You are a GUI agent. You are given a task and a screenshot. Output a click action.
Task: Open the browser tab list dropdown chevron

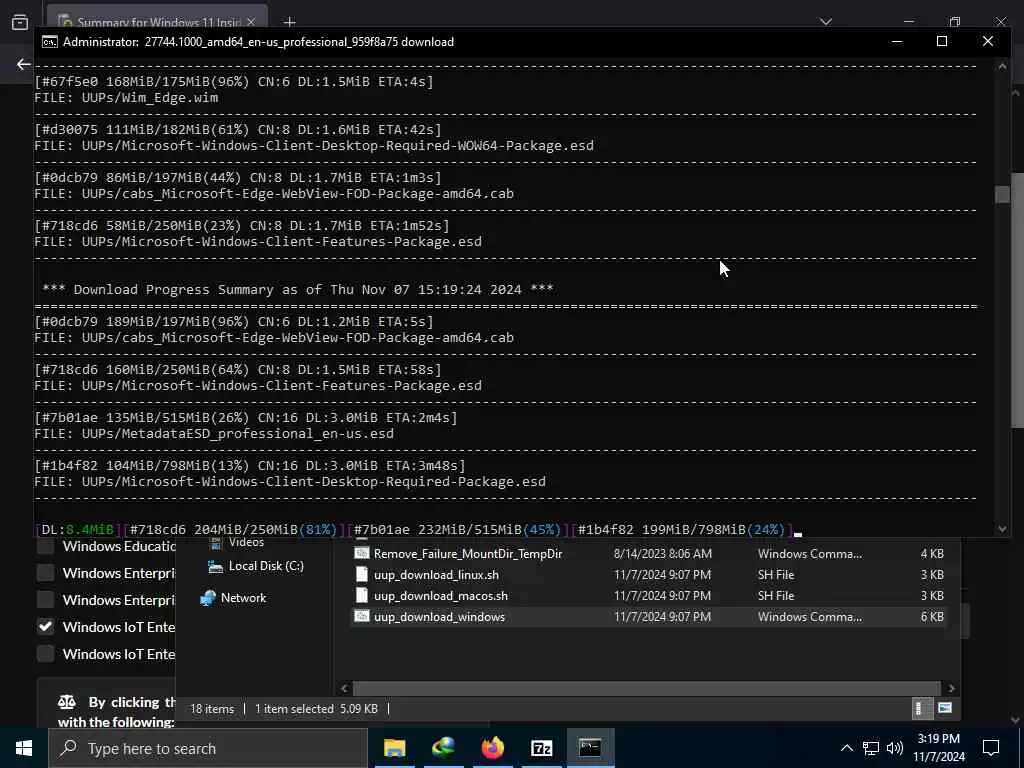point(826,22)
